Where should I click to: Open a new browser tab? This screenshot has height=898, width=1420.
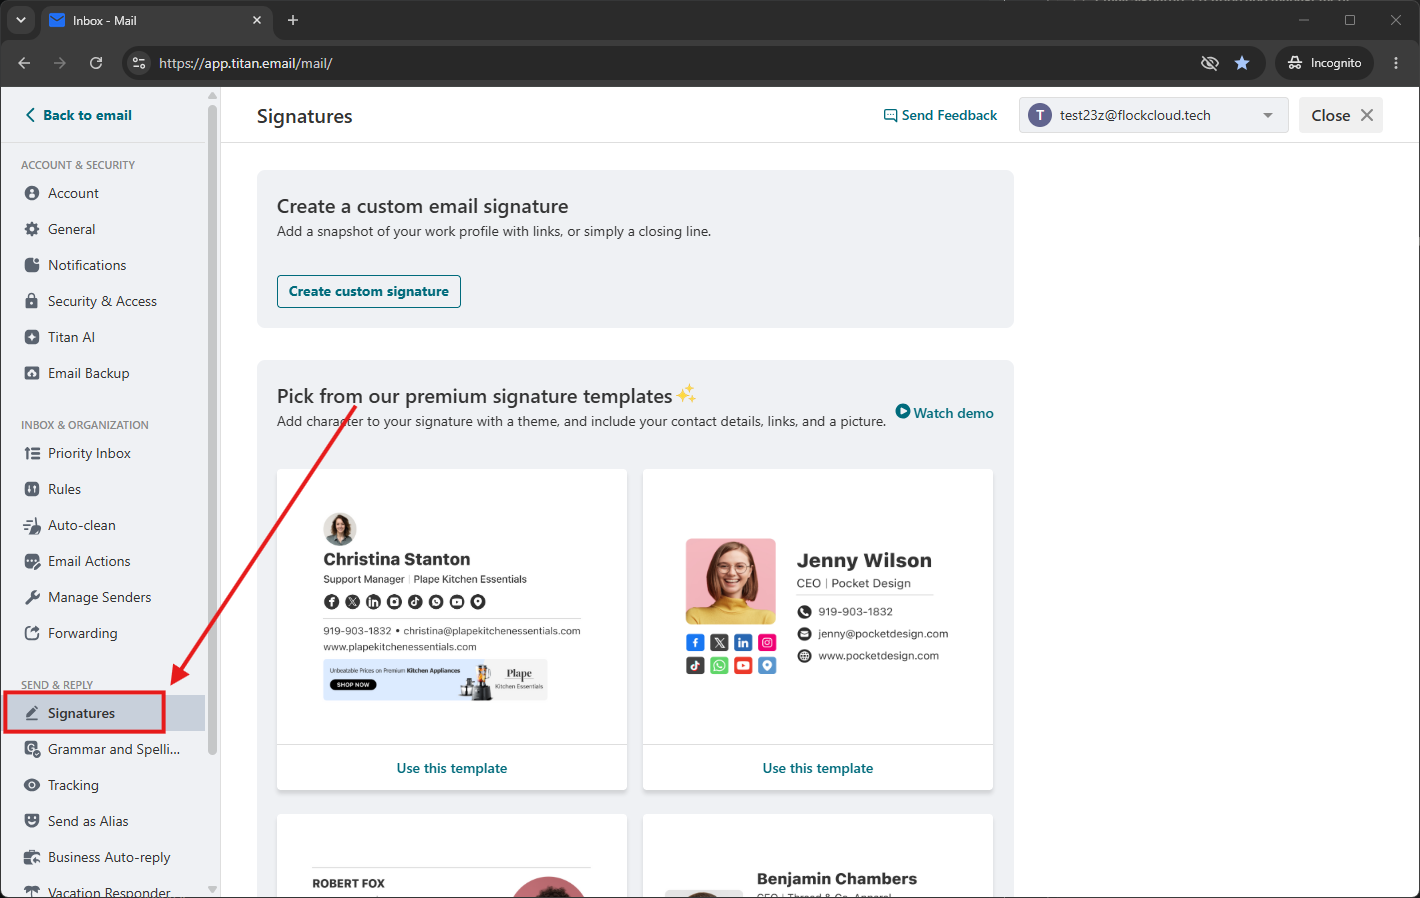[293, 20]
